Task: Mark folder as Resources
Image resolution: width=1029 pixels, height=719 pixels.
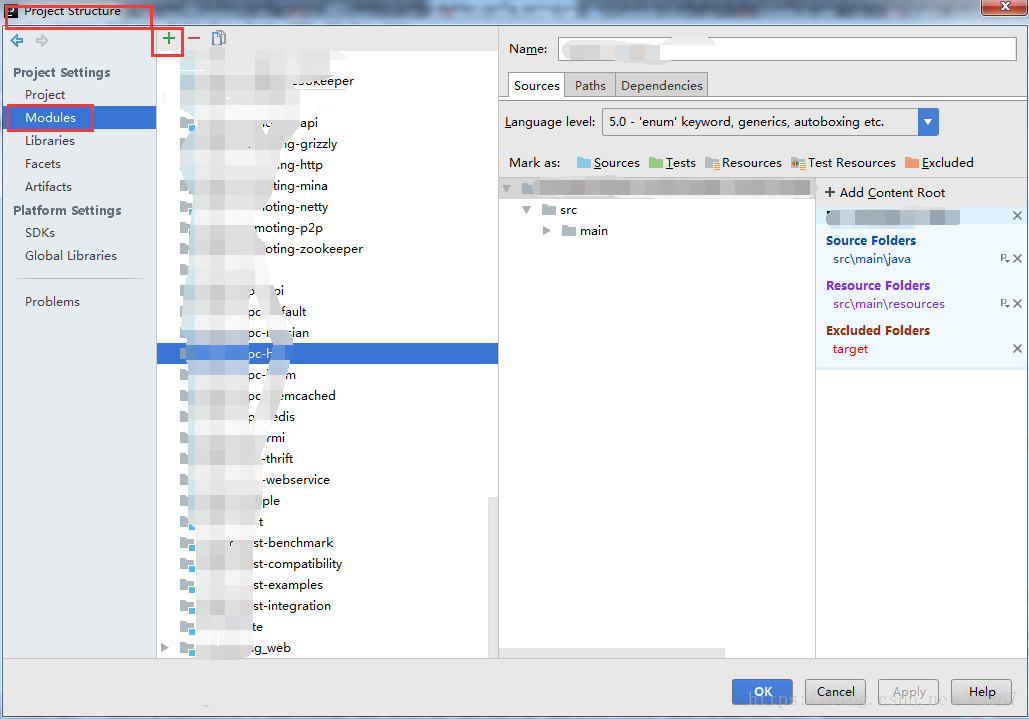Action: (x=743, y=163)
